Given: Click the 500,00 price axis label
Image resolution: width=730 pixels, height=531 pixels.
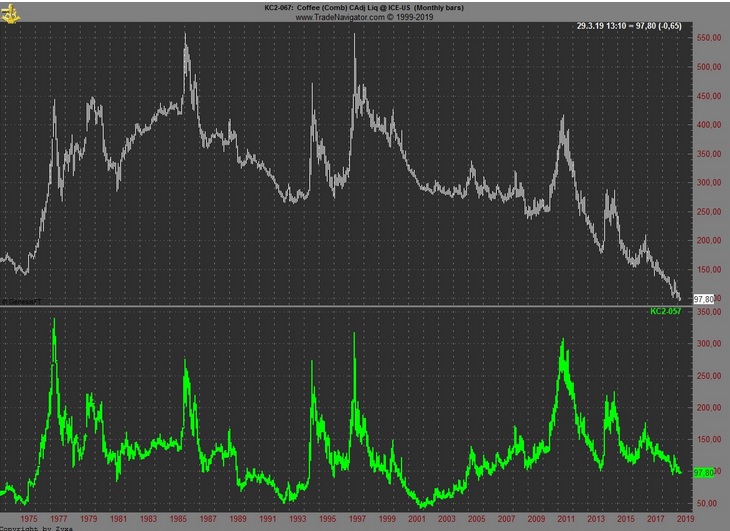Looking at the screenshot, I should pyautogui.click(x=709, y=67).
